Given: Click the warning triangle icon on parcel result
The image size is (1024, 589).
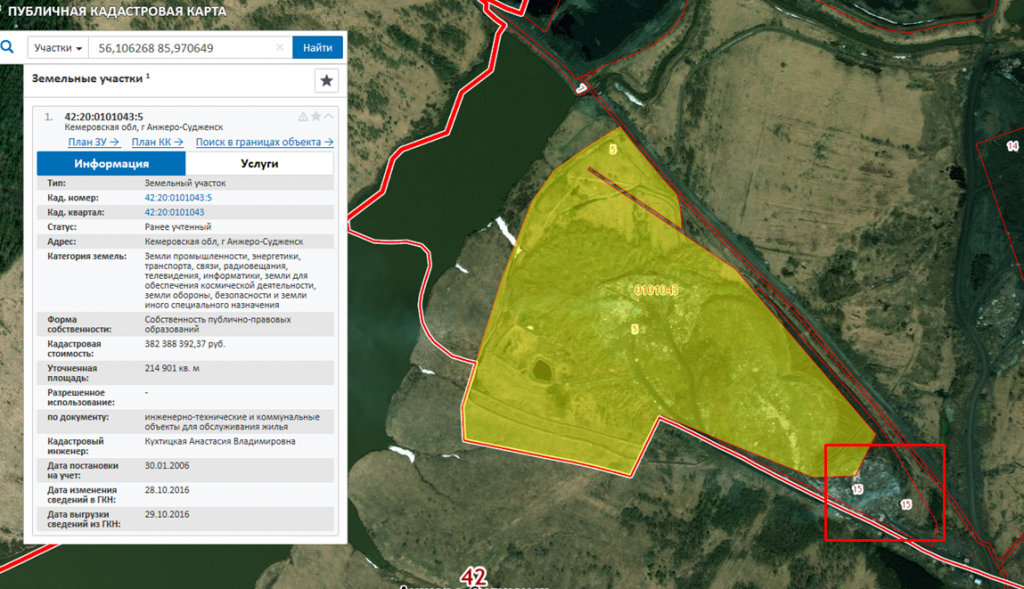Looking at the screenshot, I should point(303,117).
